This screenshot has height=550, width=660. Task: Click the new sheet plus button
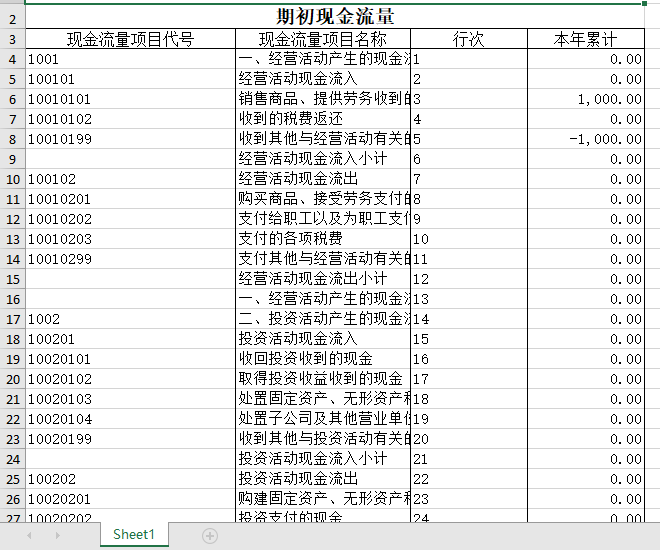[x=210, y=536]
